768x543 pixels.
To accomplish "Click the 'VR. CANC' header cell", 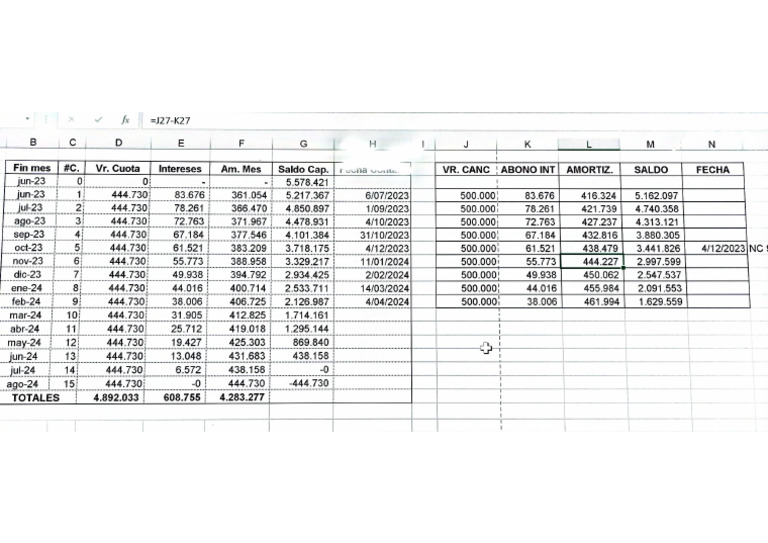I will (466, 170).
